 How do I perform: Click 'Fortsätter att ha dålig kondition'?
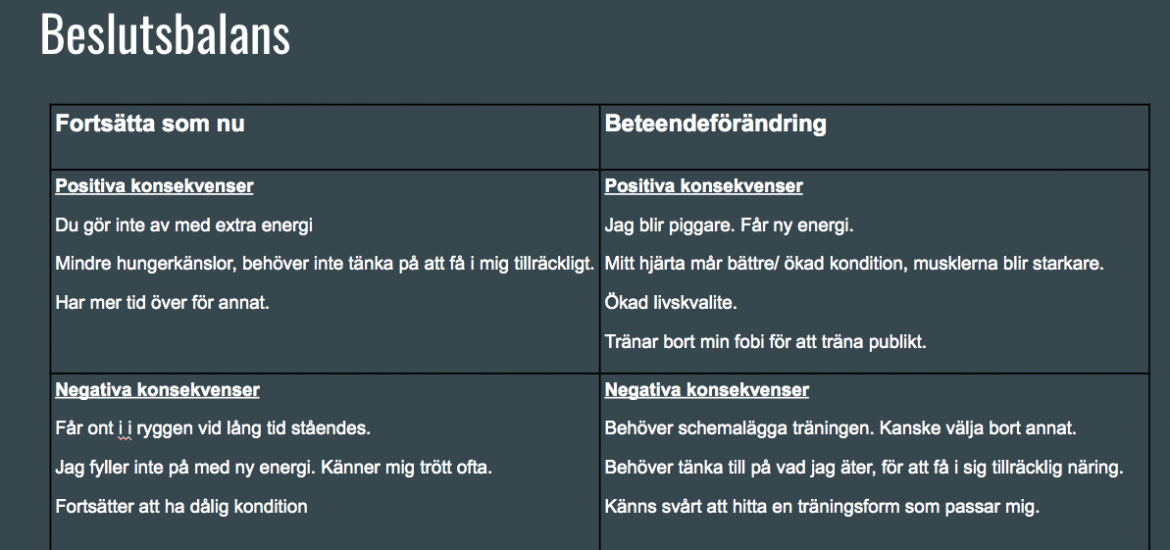[x=181, y=507]
